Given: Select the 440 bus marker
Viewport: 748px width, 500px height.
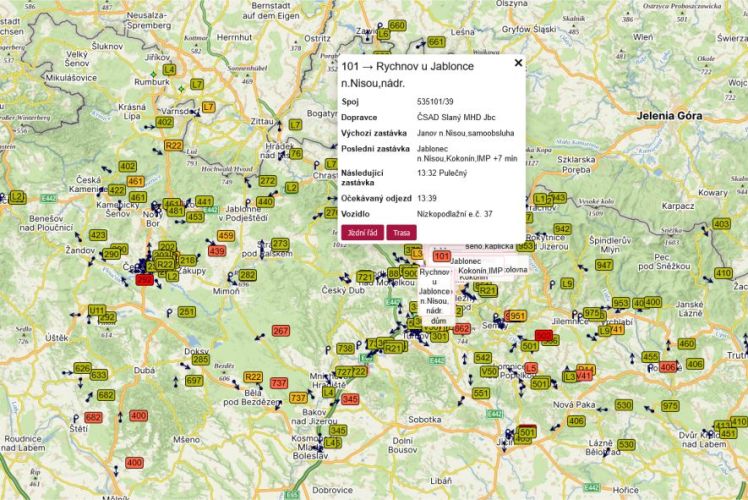Looking at the screenshot, I should [x=265, y=201].
